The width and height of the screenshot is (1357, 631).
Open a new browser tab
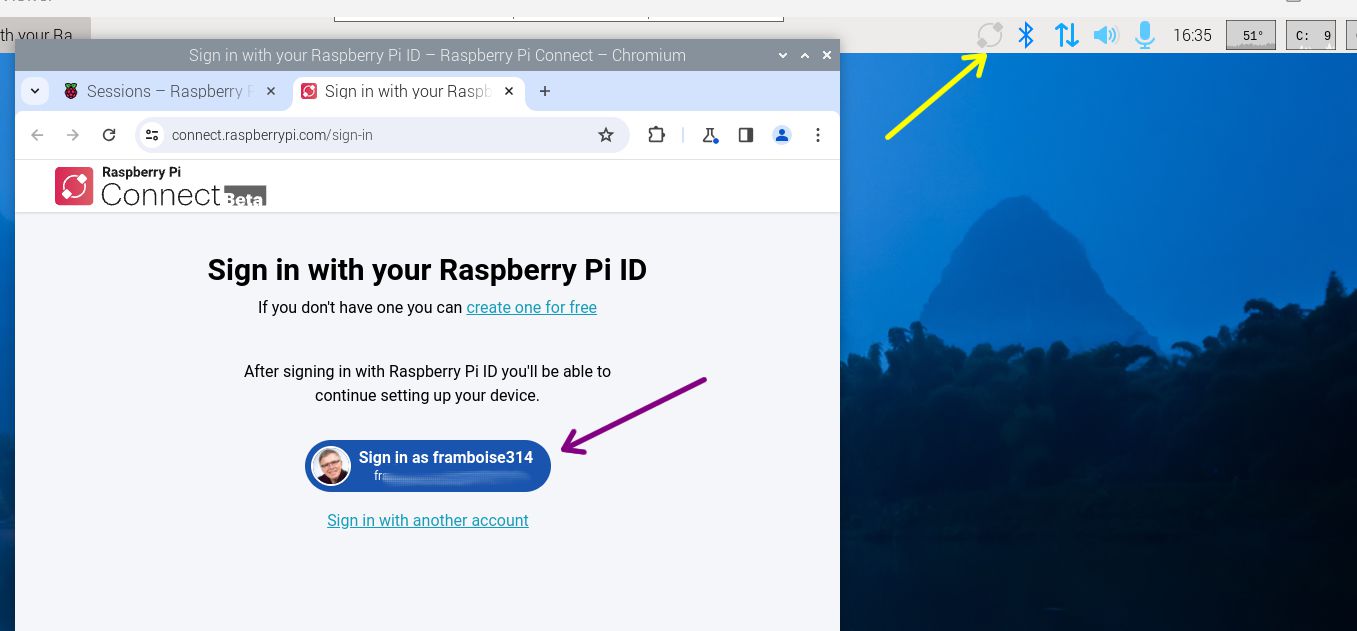(545, 91)
